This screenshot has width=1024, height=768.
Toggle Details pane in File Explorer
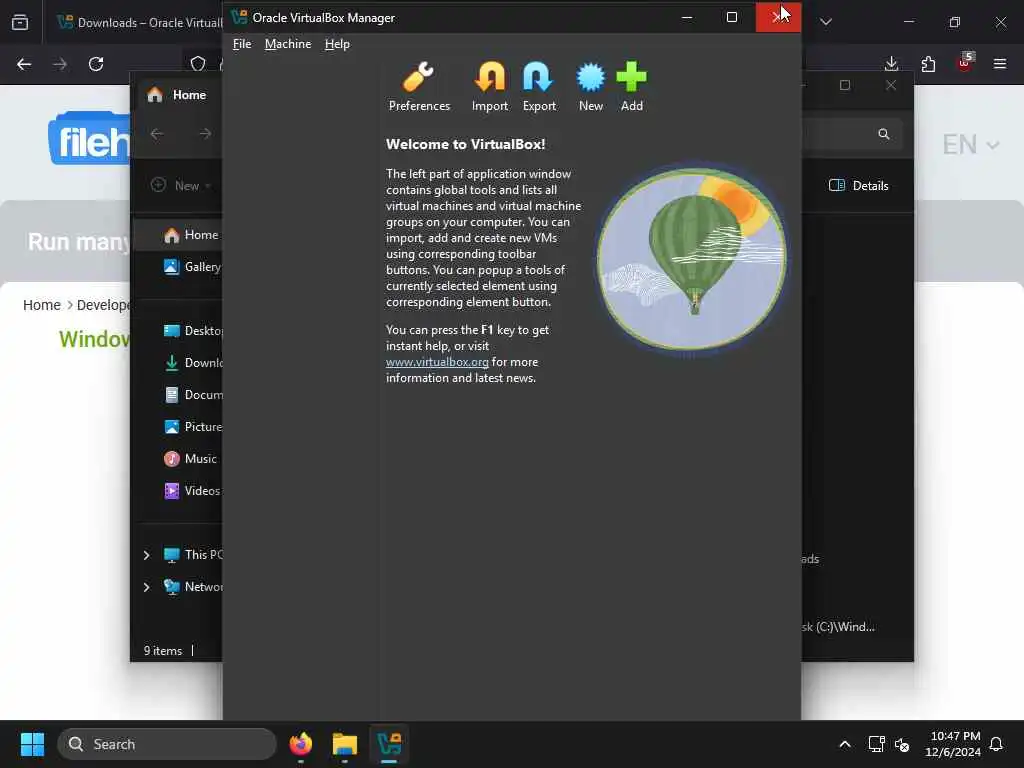point(858,185)
